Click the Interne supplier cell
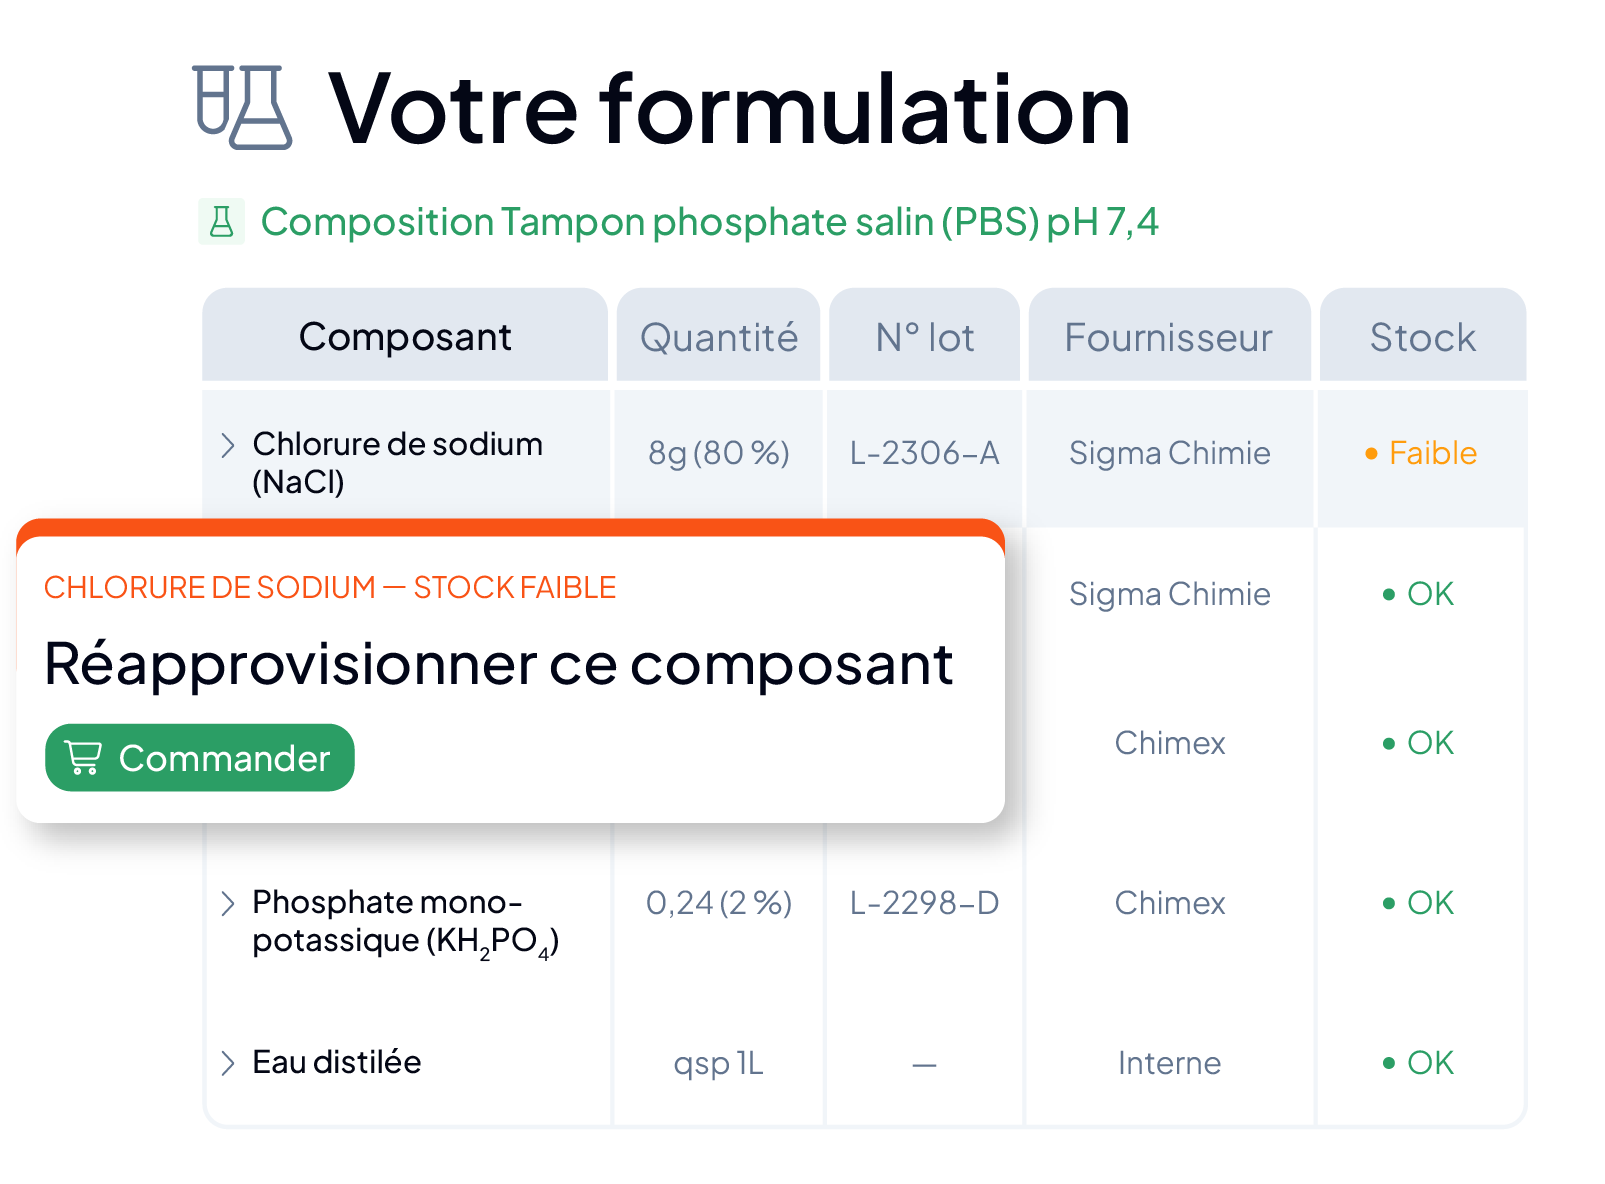 tap(1169, 1063)
